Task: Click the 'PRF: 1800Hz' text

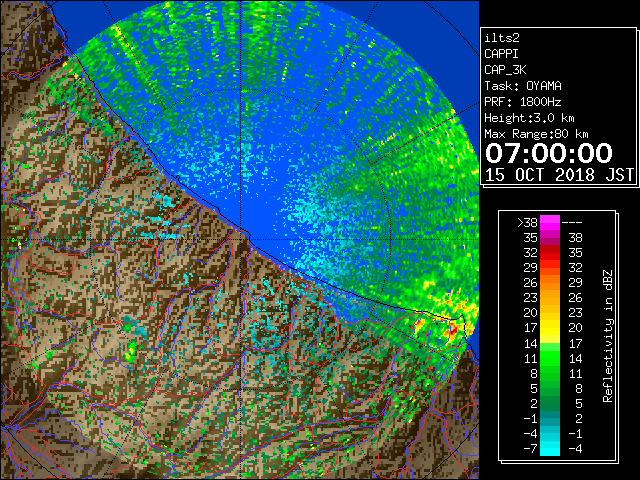Action: (x=523, y=102)
